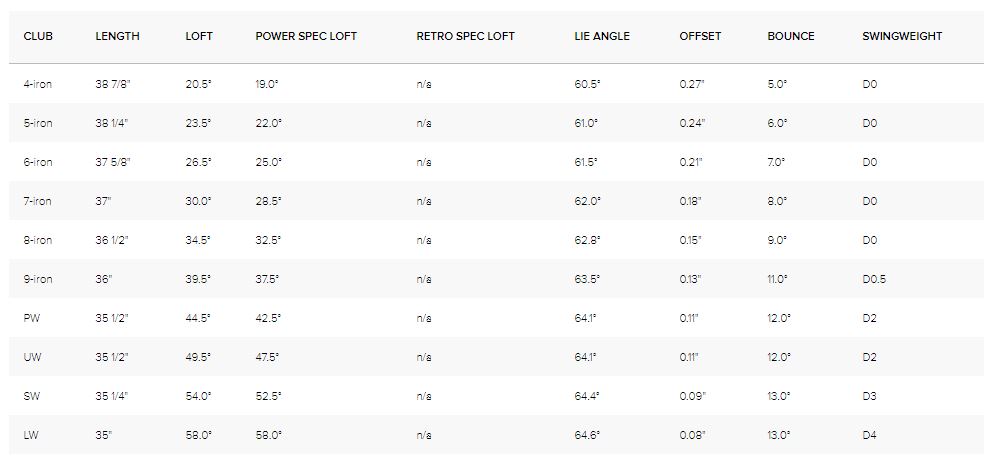992x468 pixels.
Task: Select the PW row label
Action: [31, 318]
